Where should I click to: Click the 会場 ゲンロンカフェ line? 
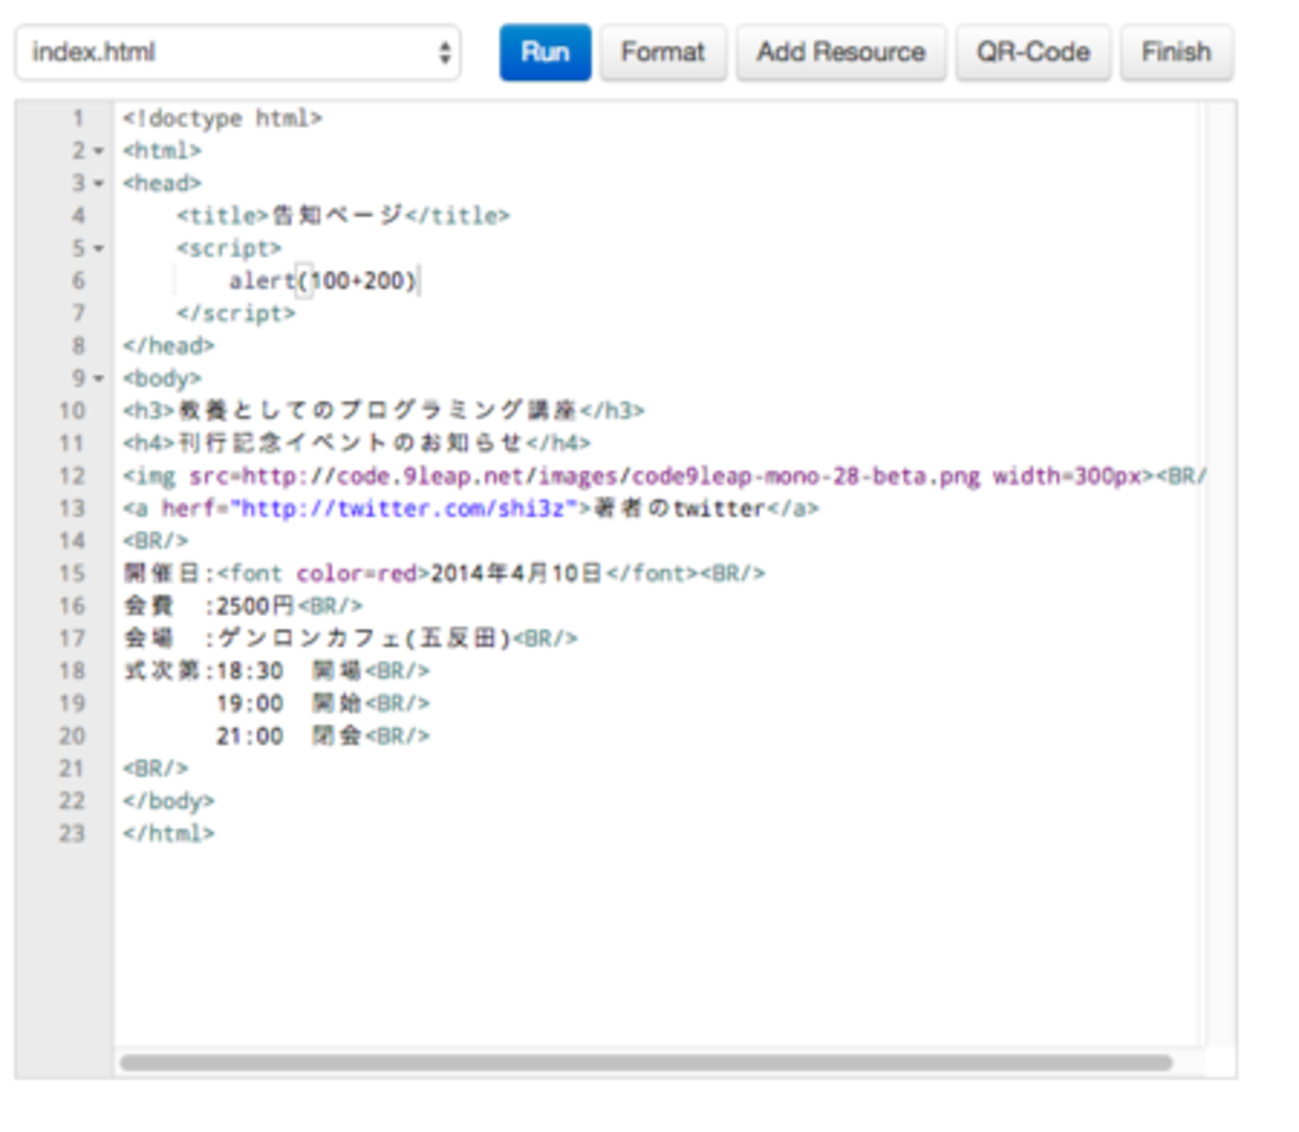350,639
